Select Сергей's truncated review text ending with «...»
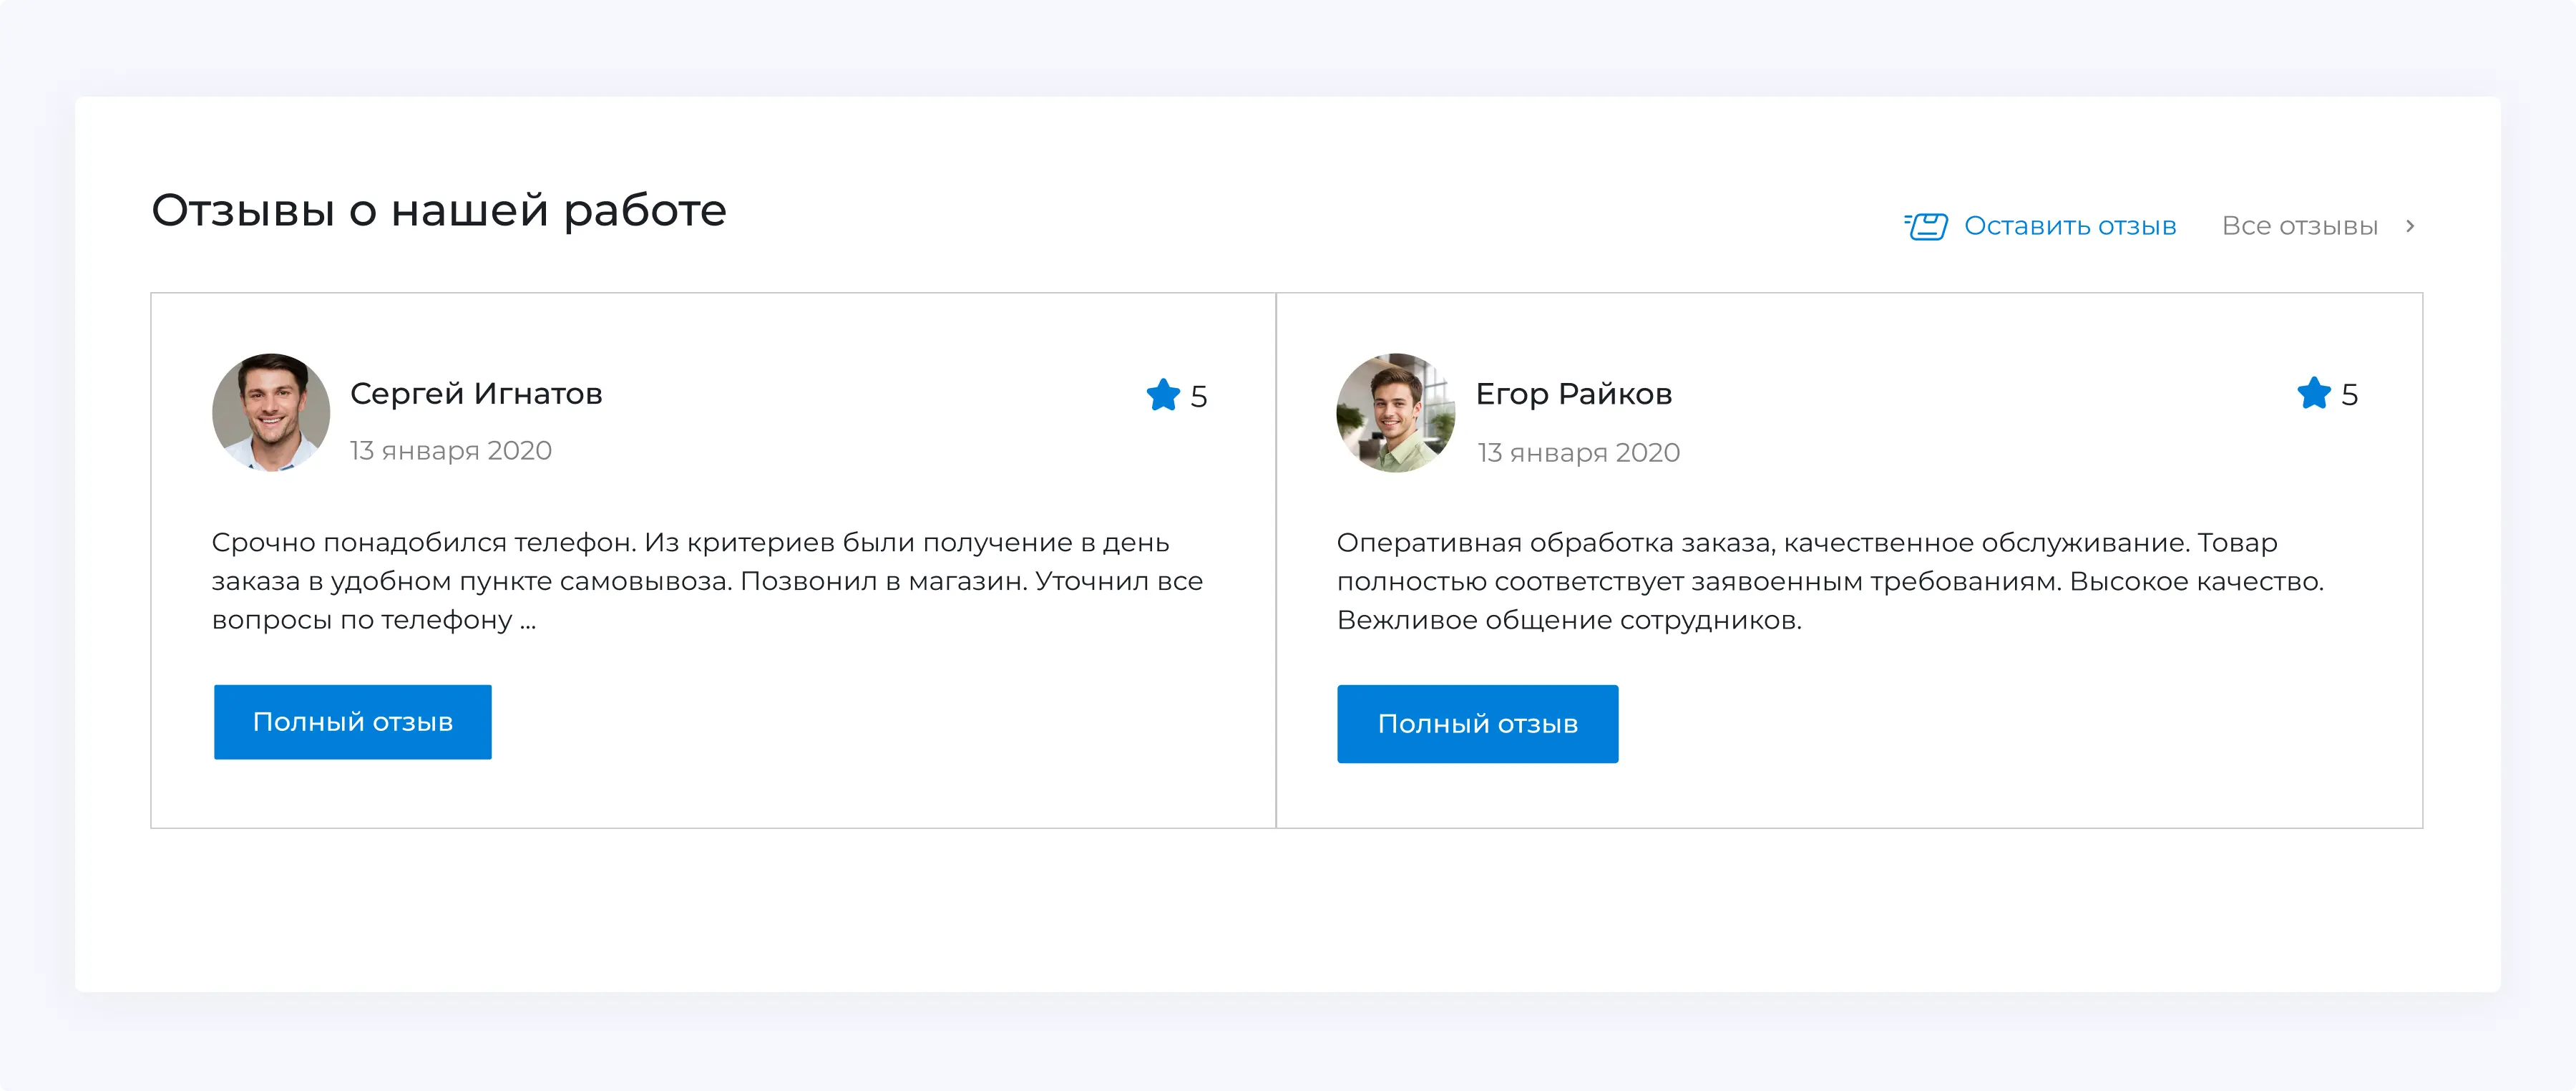 (700, 581)
